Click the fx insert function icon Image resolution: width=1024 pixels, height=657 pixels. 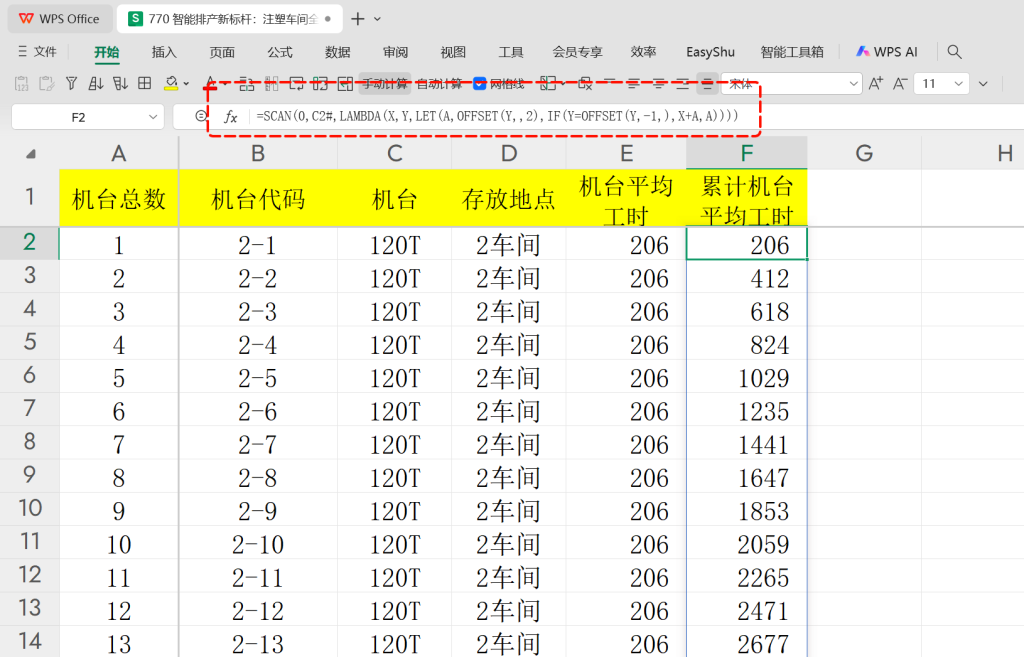231,117
